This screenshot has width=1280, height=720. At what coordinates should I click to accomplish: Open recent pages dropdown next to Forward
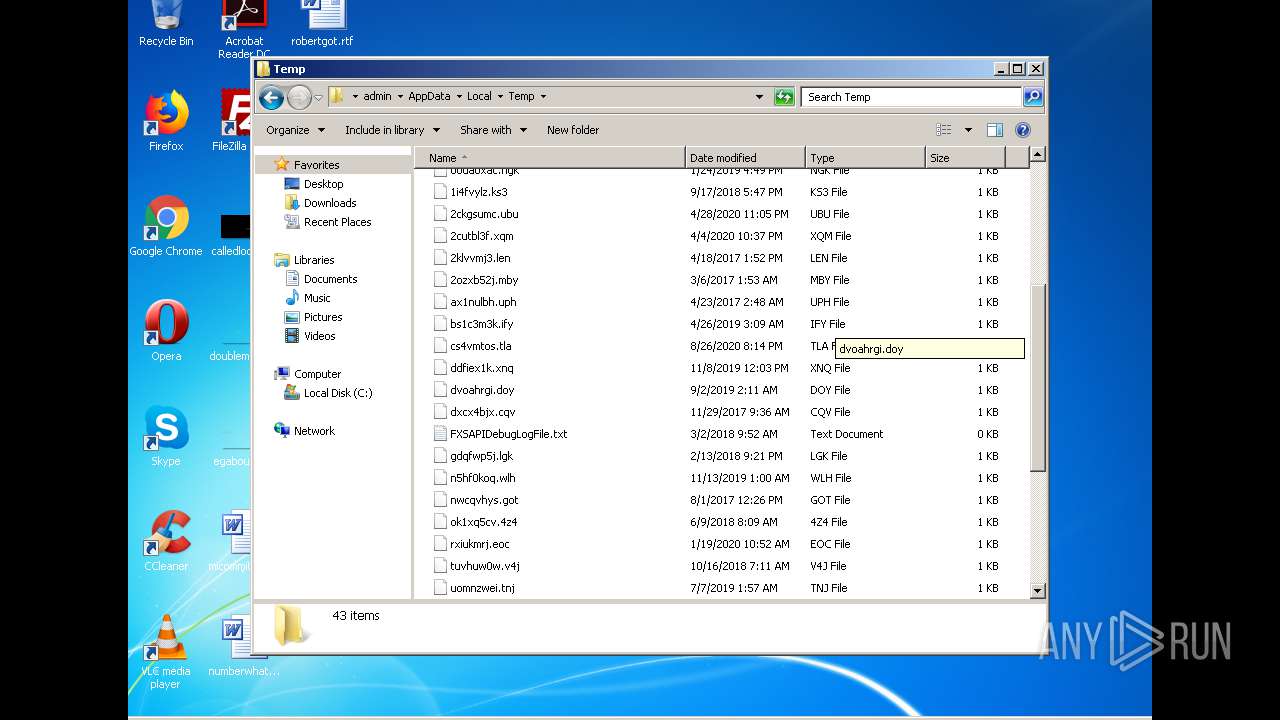318,97
